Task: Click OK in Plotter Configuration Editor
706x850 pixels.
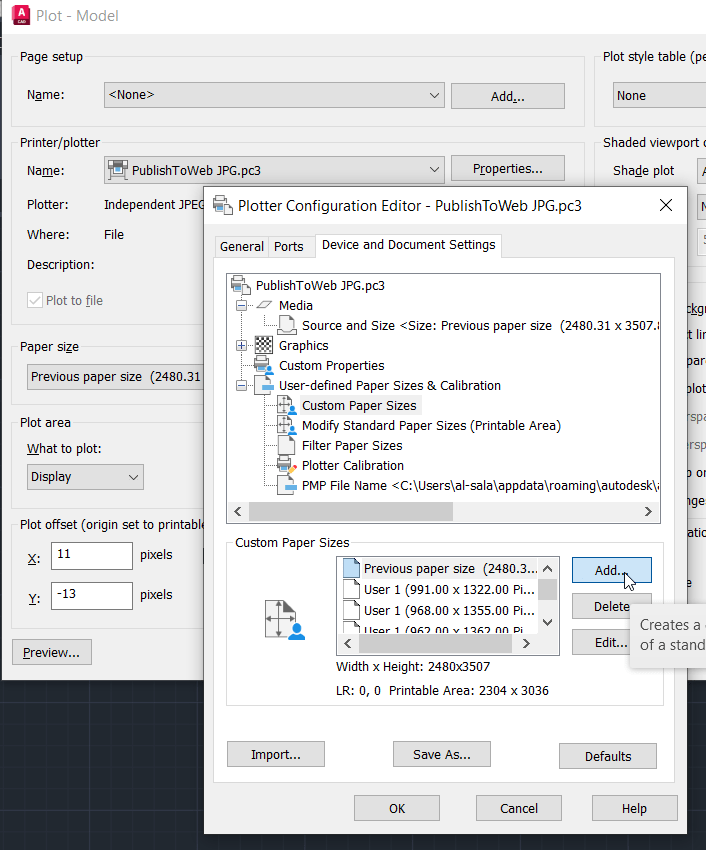Action: pos(397,808)
